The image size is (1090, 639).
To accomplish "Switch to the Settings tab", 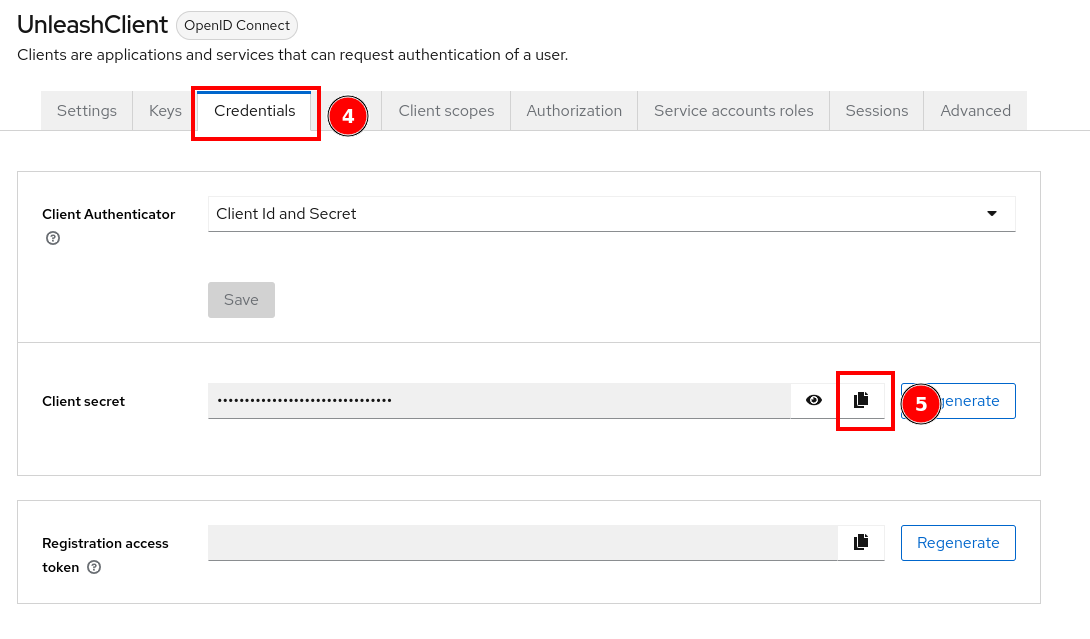I will point(86,110).
